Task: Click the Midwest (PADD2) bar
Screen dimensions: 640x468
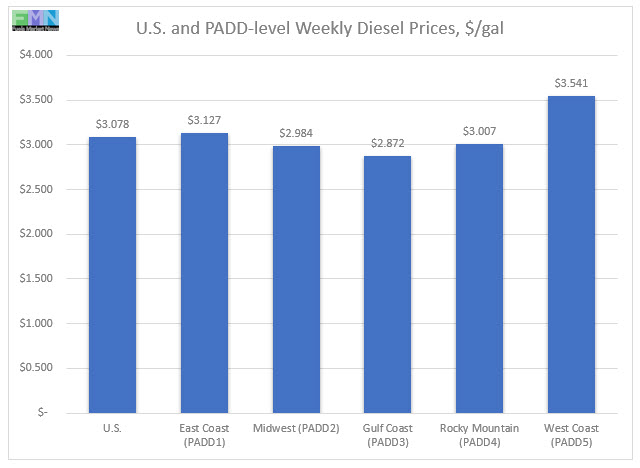Action: (295, 279)
